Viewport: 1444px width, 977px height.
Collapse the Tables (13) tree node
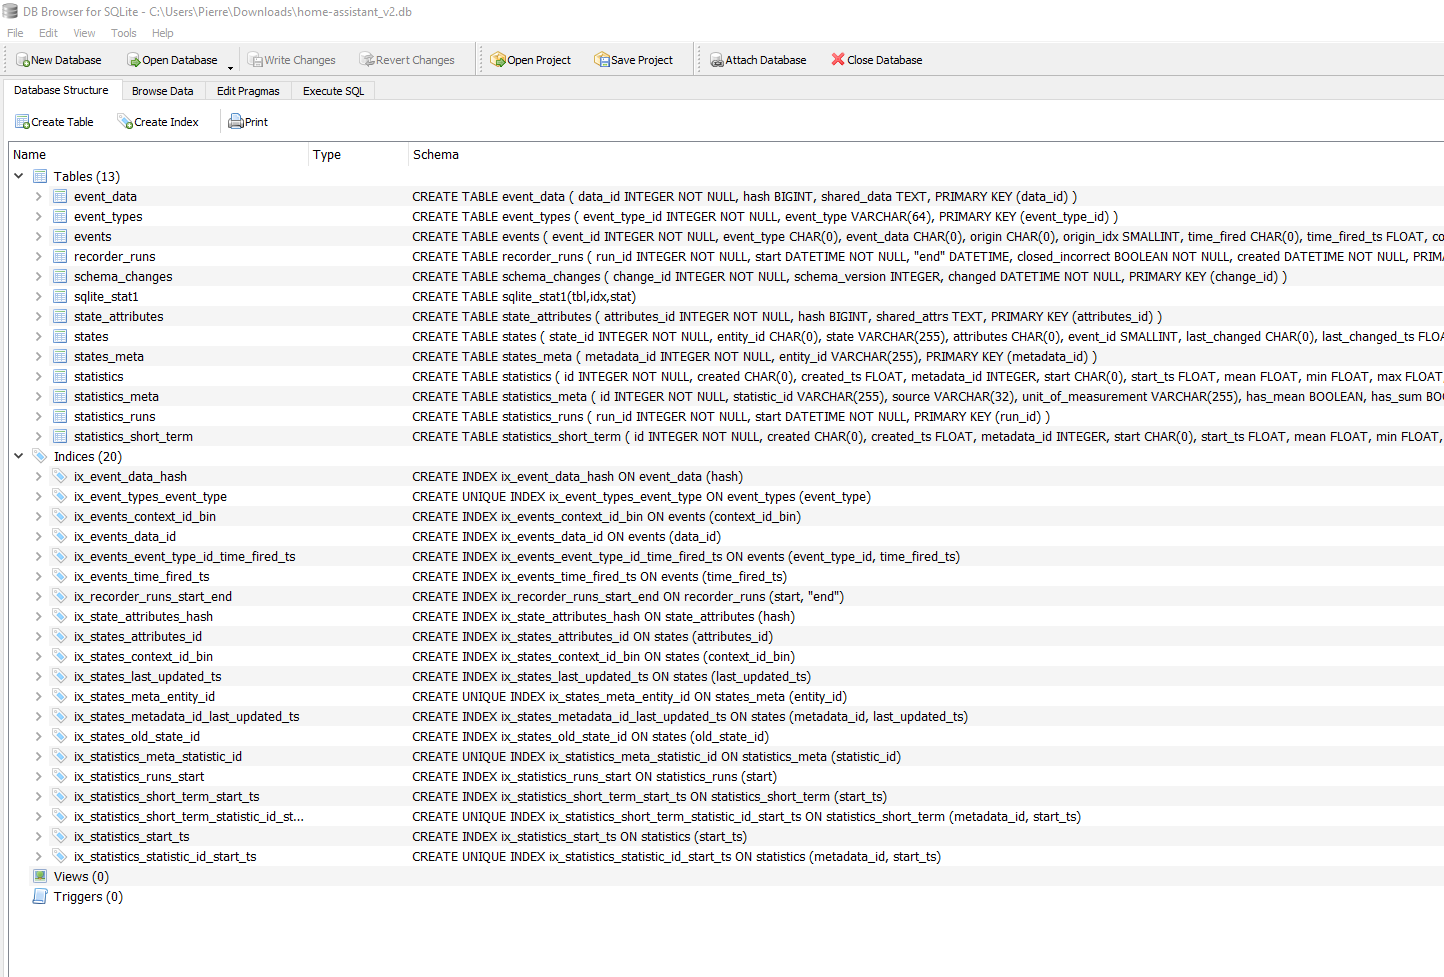tap(19, 176)
